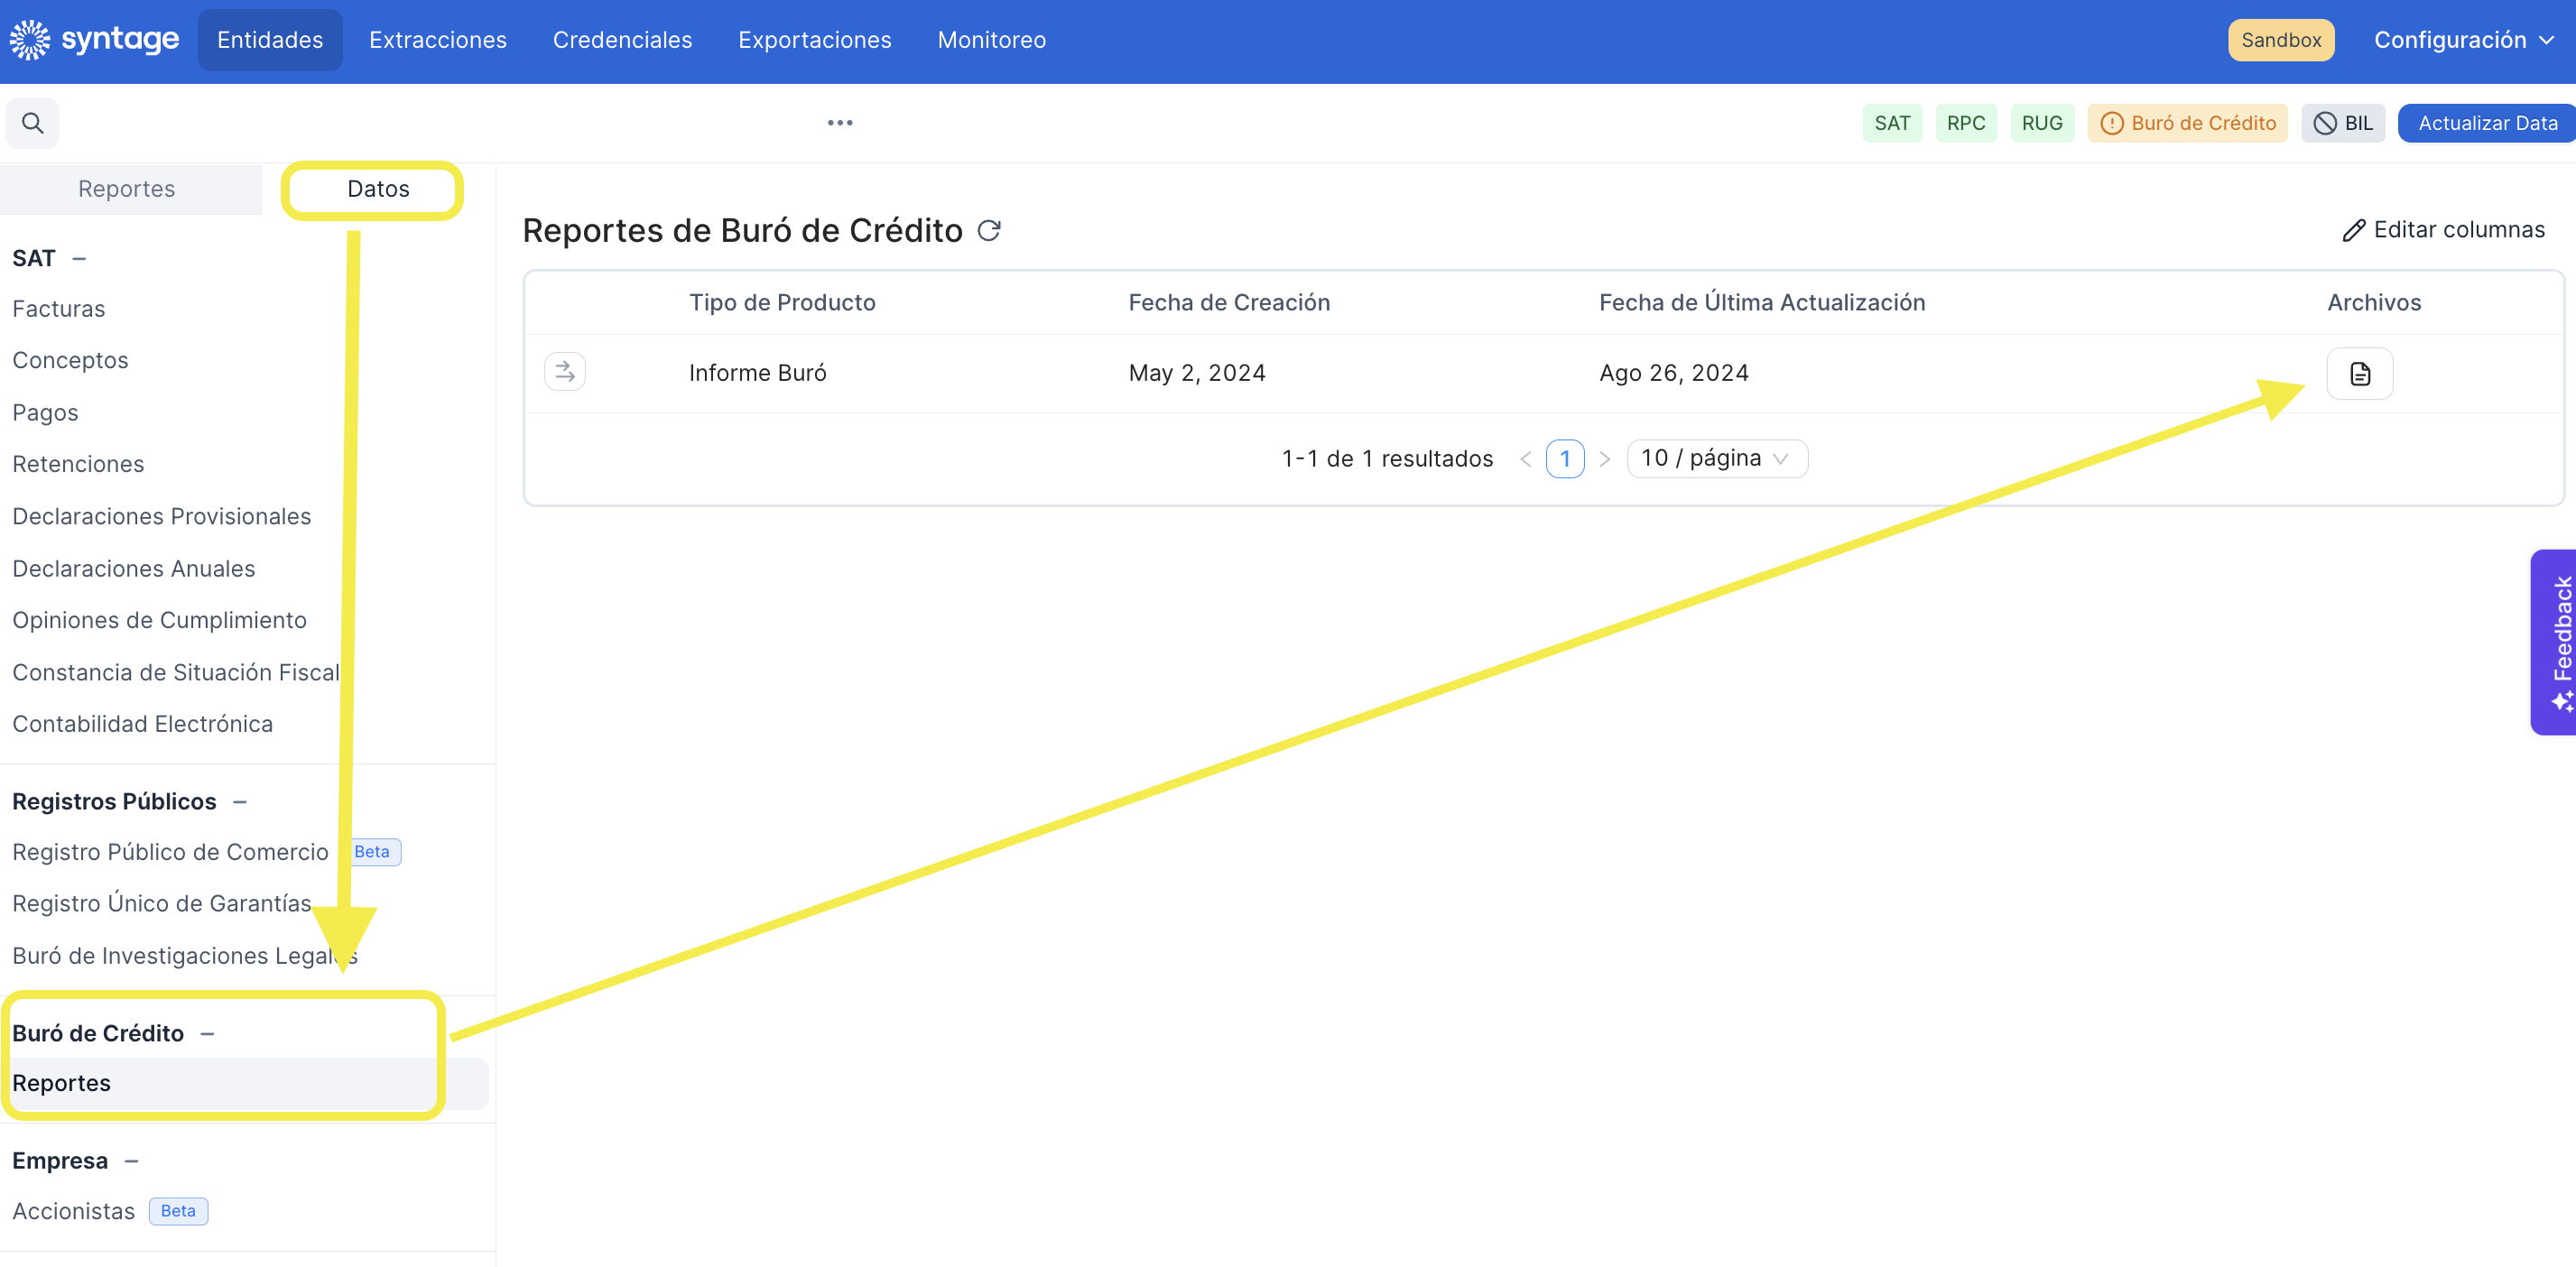
Task: Click the Sandbox badge
Action: point(2281,40)
